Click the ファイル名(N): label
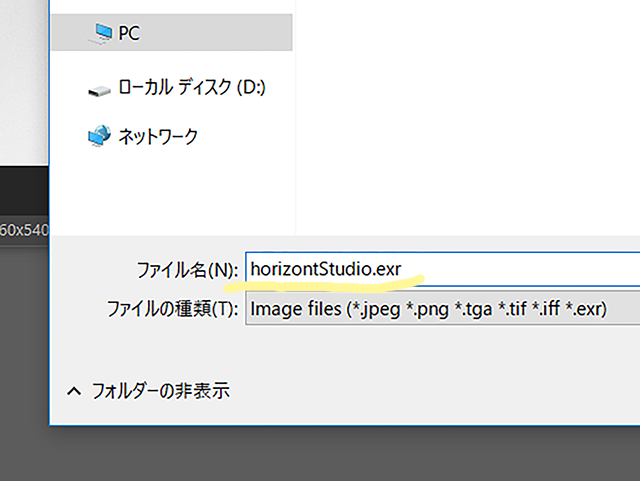The height and width of the screenshot is (481, 640). [x=187, y=270]
